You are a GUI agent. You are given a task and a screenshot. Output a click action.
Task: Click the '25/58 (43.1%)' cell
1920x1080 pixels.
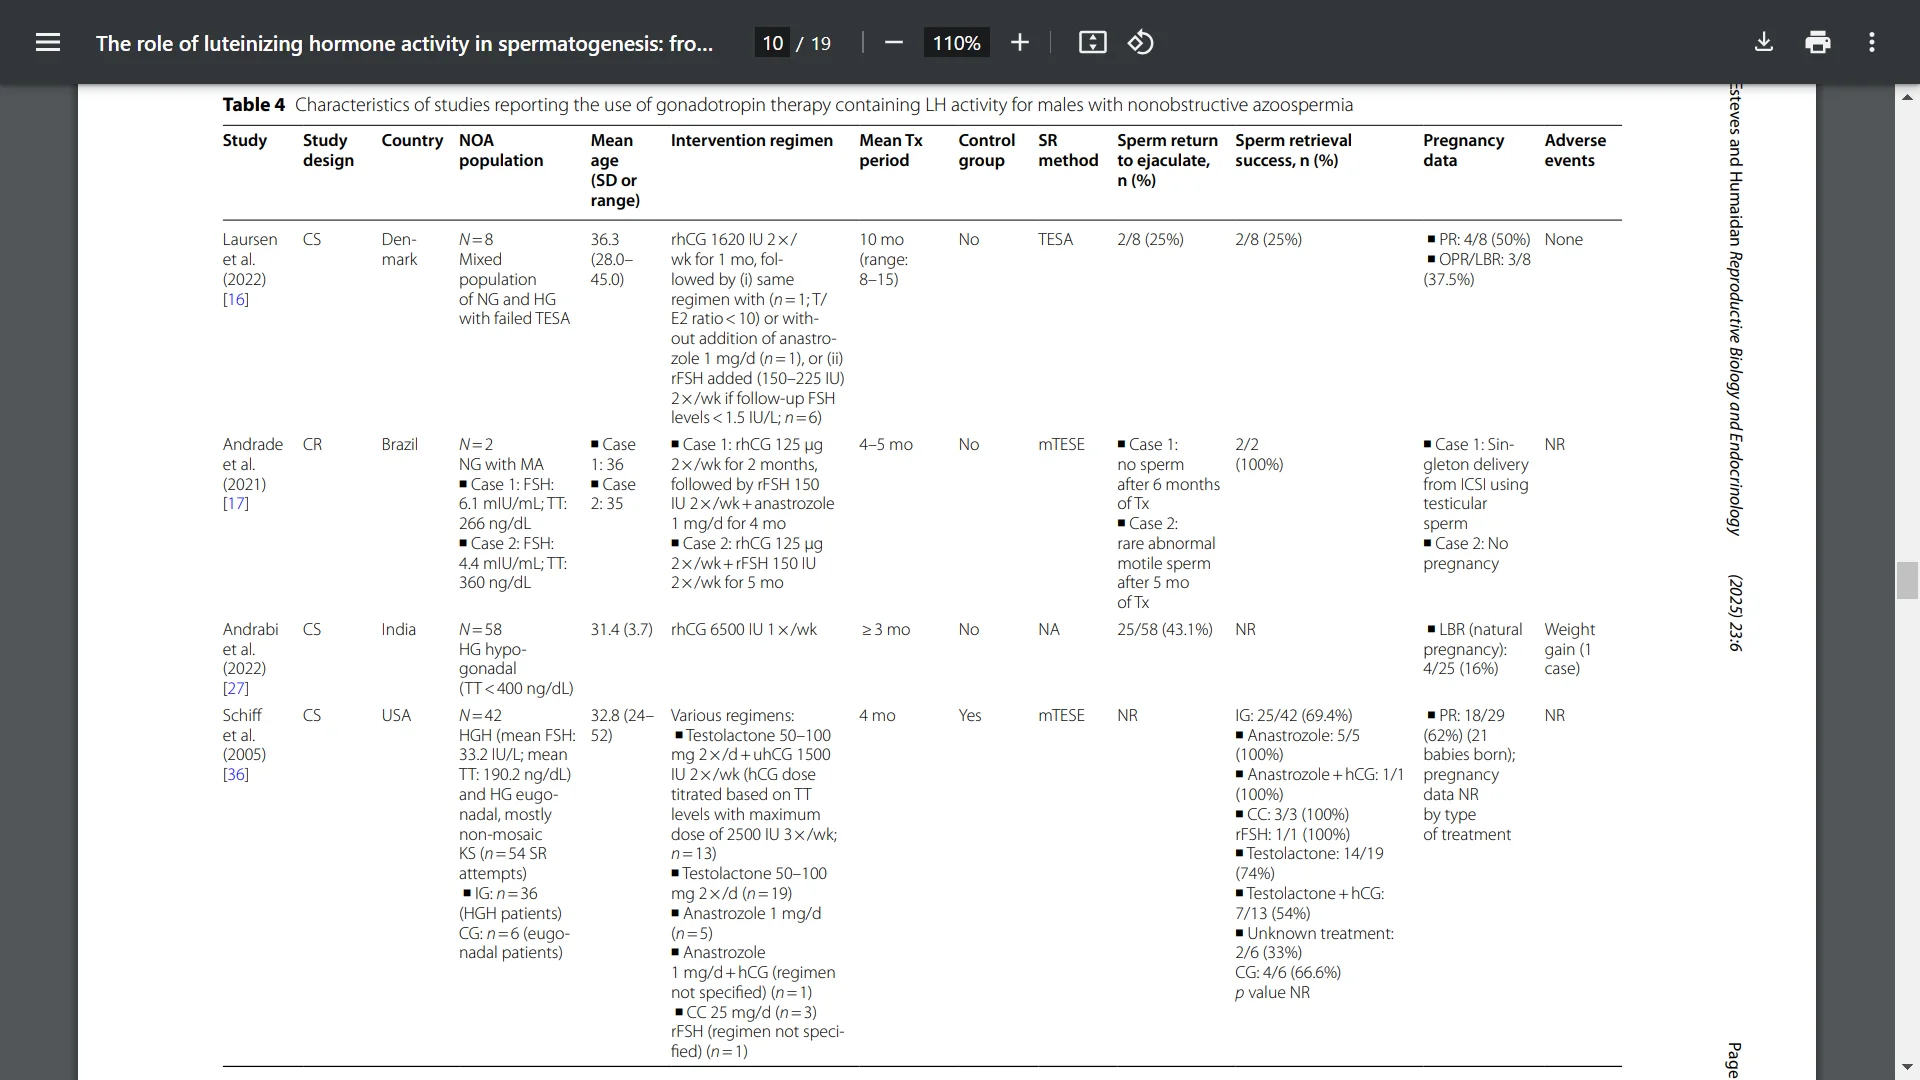tap(1165, 629)
